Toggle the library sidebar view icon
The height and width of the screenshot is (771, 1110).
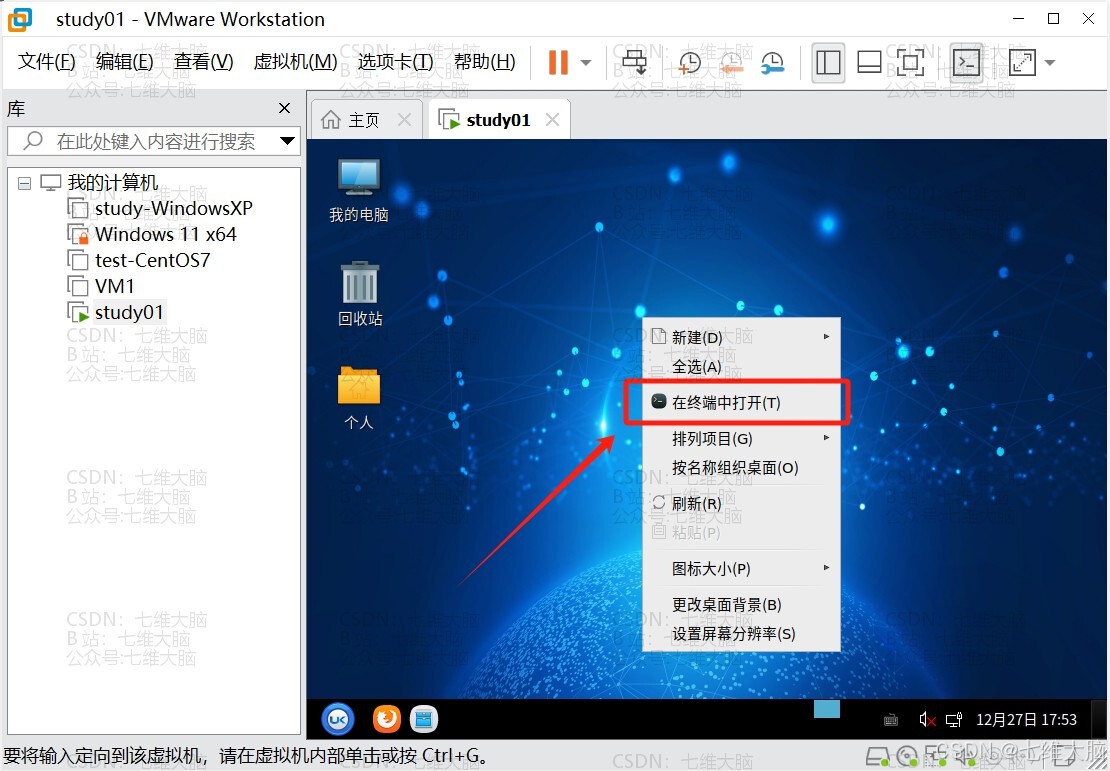click(x=828, y=62)
